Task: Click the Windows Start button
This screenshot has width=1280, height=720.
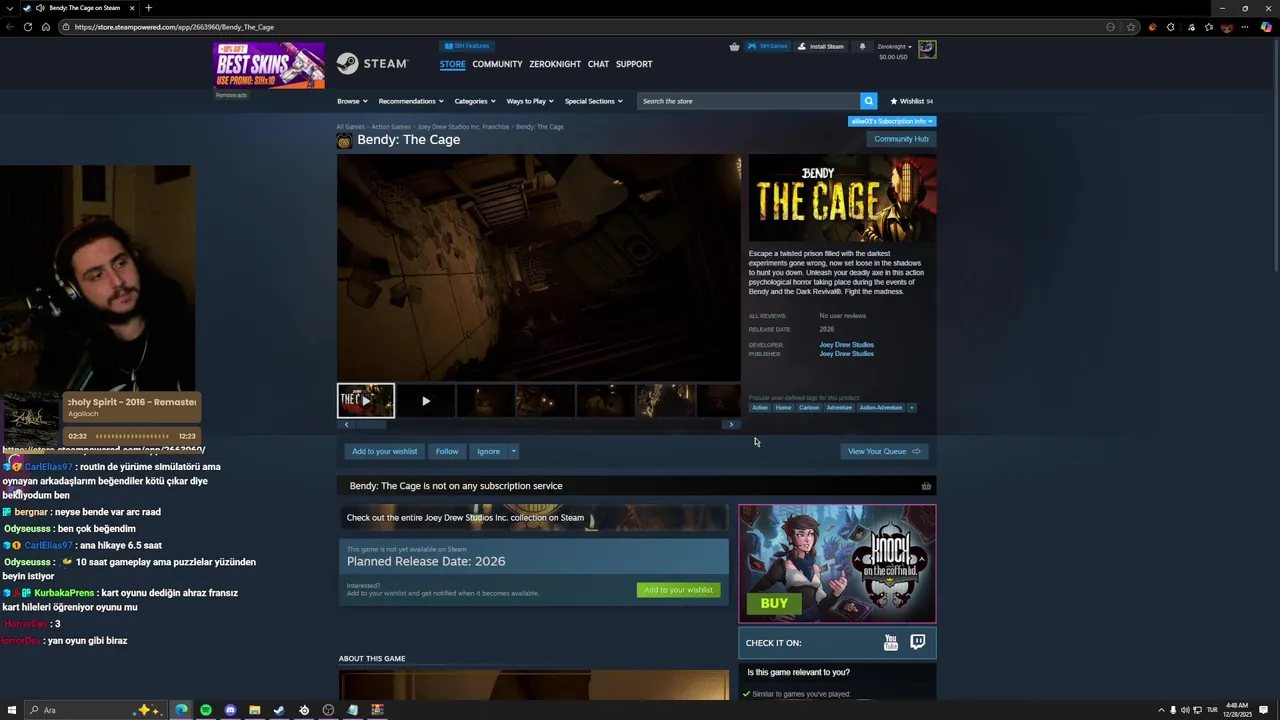Action: pyautogui.click(x=12, y=710)
